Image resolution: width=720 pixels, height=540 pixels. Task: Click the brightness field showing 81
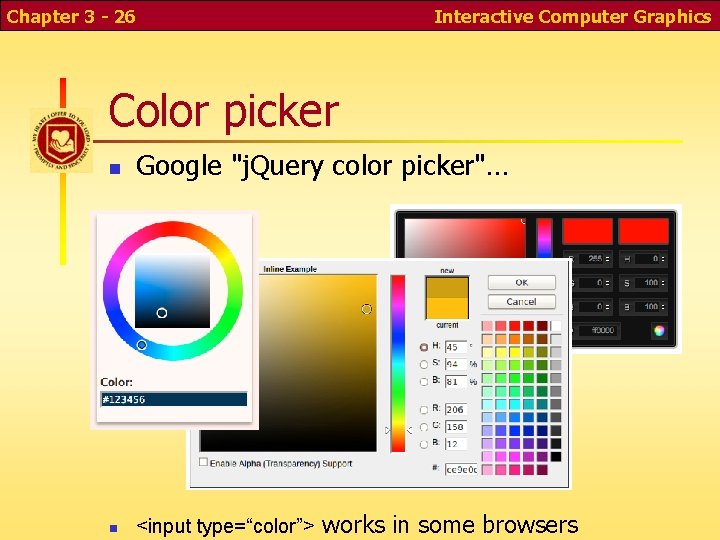[456, 382]
